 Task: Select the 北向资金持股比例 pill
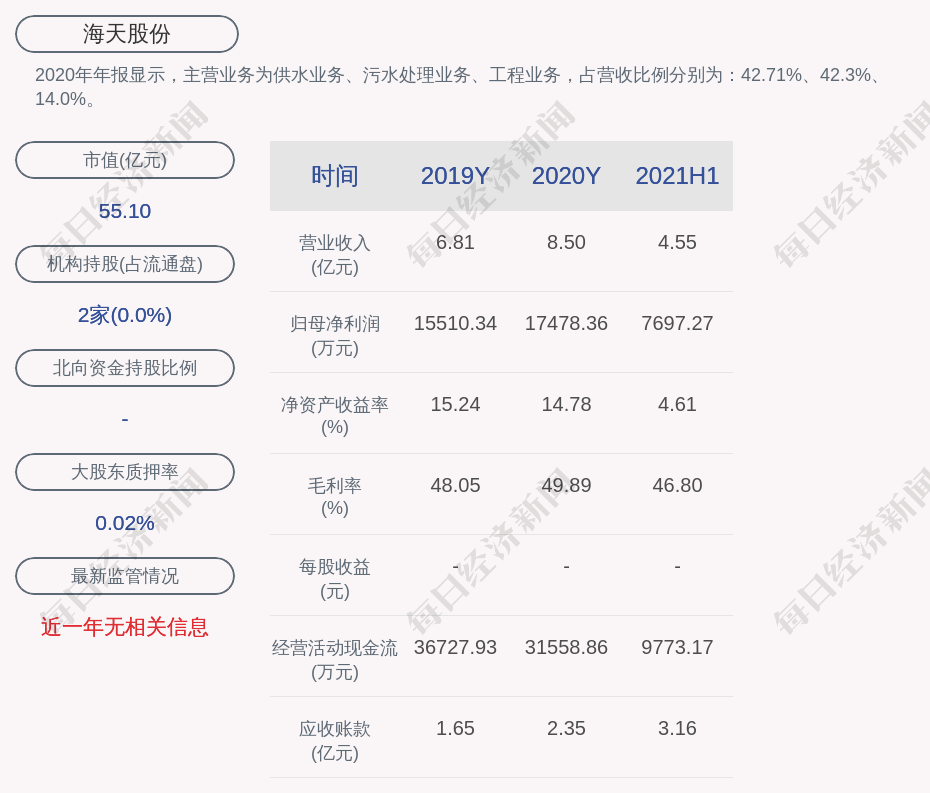tap(125, 368)
